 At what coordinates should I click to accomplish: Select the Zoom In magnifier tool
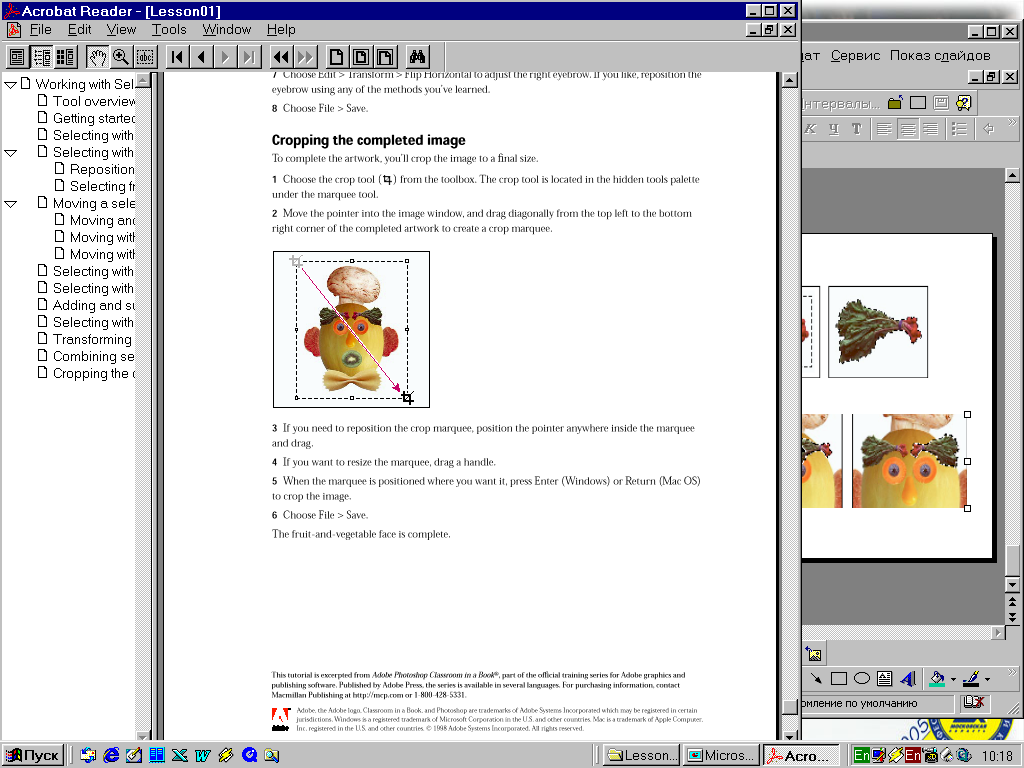pos(121,57)
